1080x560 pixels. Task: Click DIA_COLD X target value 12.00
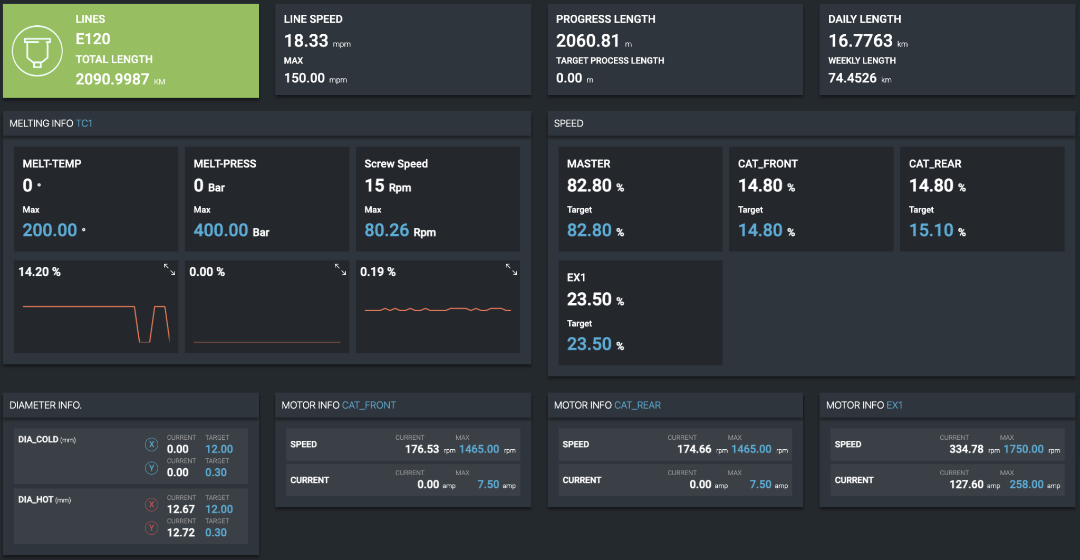[219, 449]
